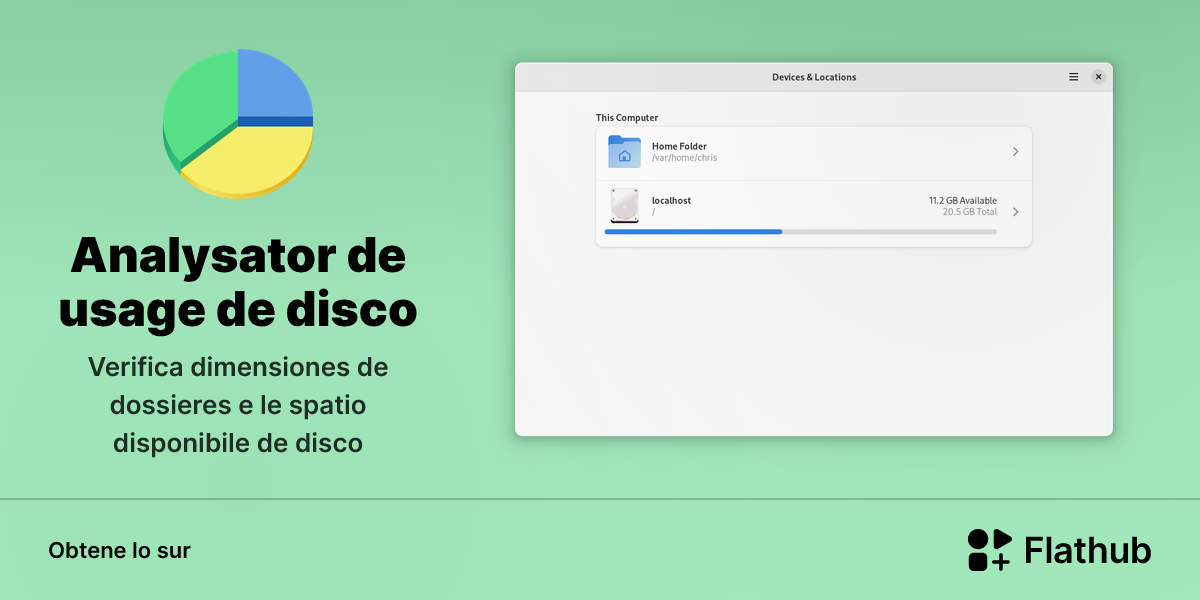Click the 11.2 GB Available text

(x=963, y=200)
